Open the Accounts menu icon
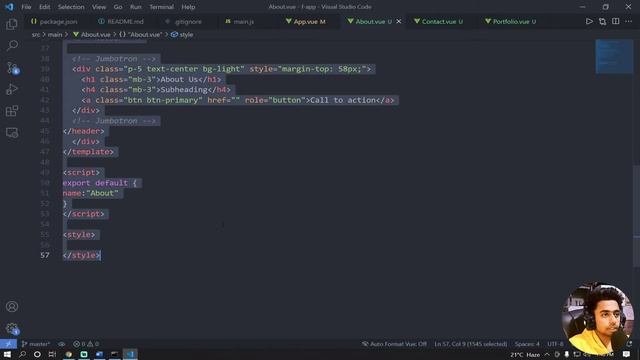Image resolution: width=640 pixels, height=360 pixels. (12, 307)
